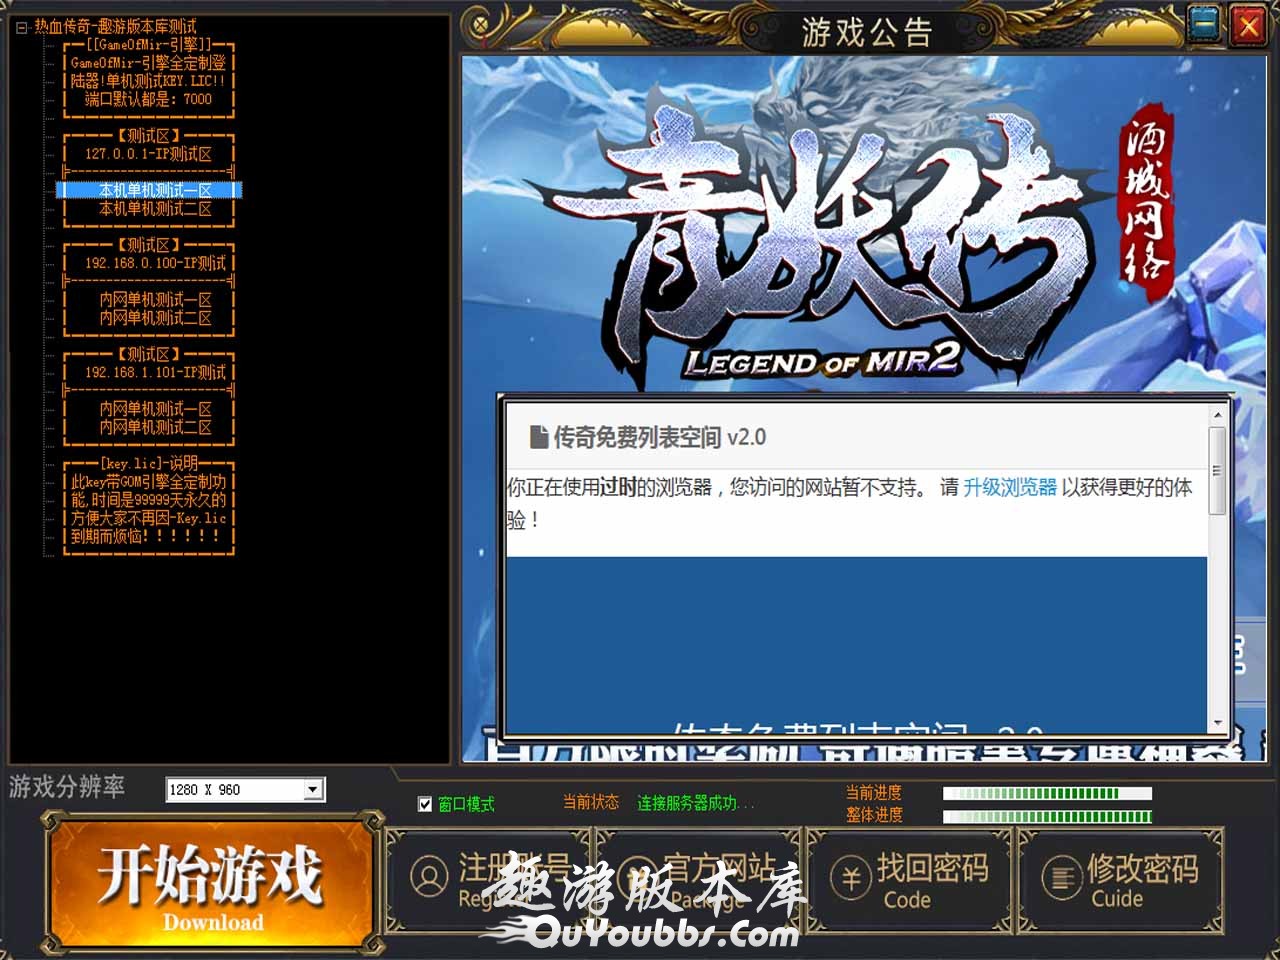Open 注册账号 register account button
The width and height of the screenshot is (1280, 960).
pyautogui.click(x=490, y=880)
